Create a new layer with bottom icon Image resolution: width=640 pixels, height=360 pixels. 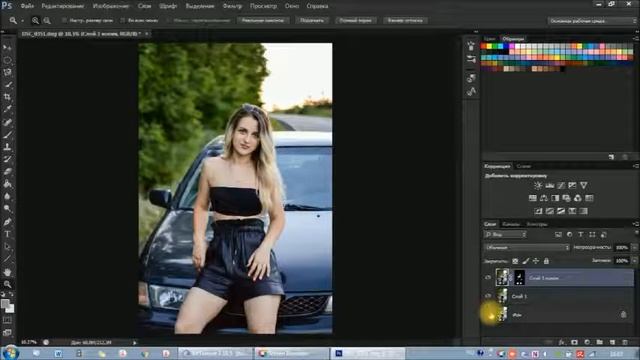click(612, 342)
